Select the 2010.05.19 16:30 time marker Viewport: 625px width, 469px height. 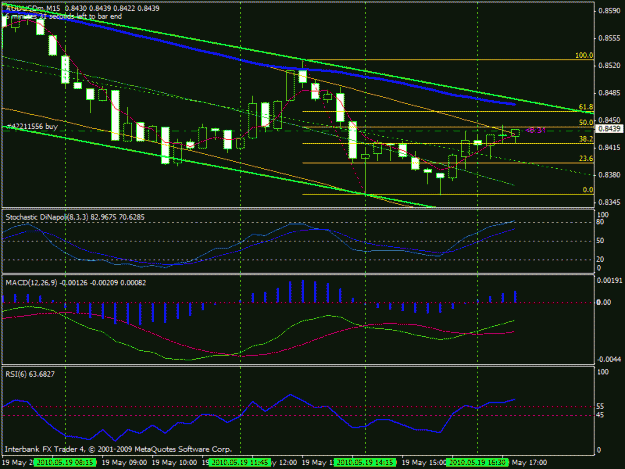[477, 462]
